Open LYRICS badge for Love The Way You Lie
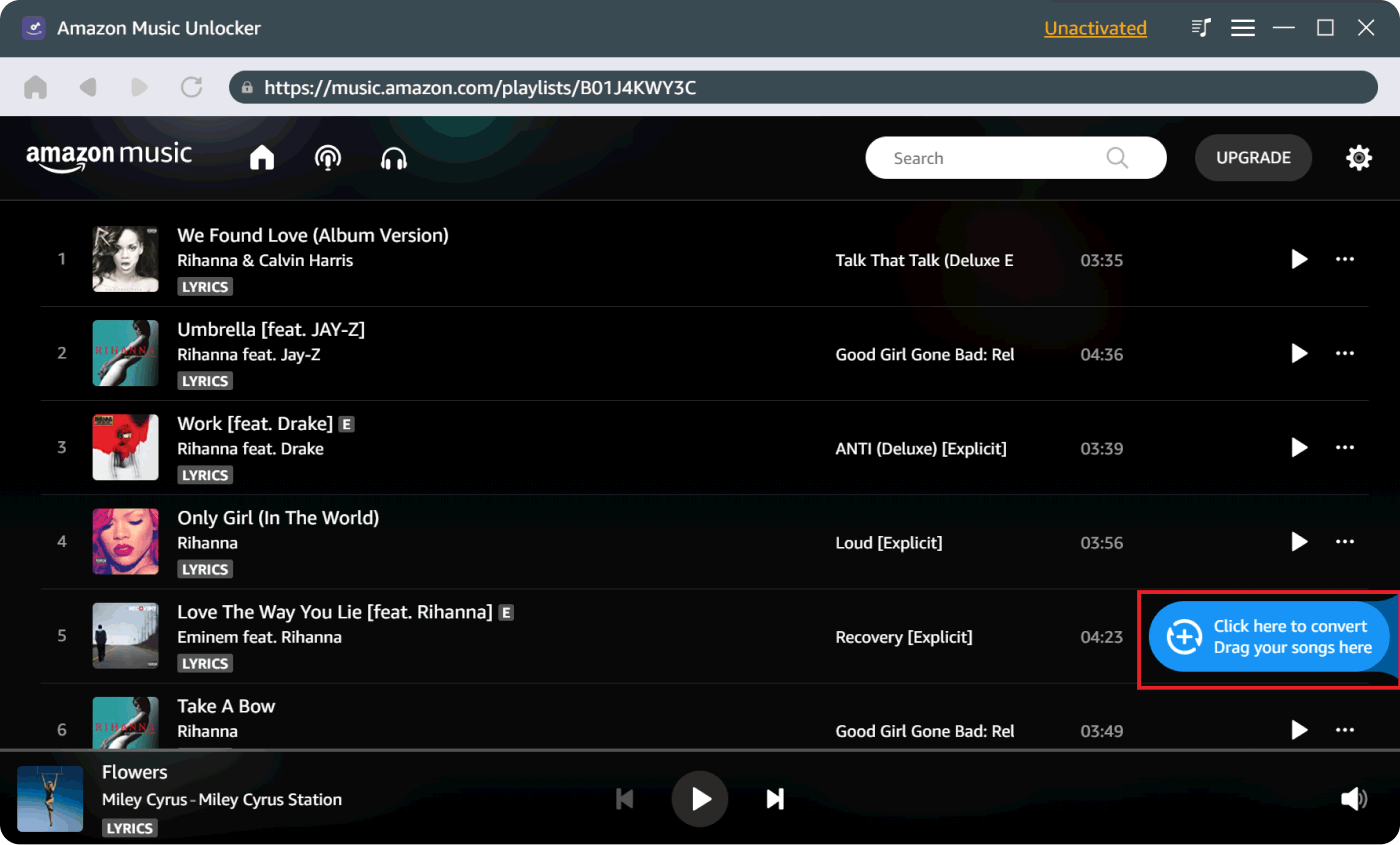1400x845 pixels. click(x=205, y=663)
